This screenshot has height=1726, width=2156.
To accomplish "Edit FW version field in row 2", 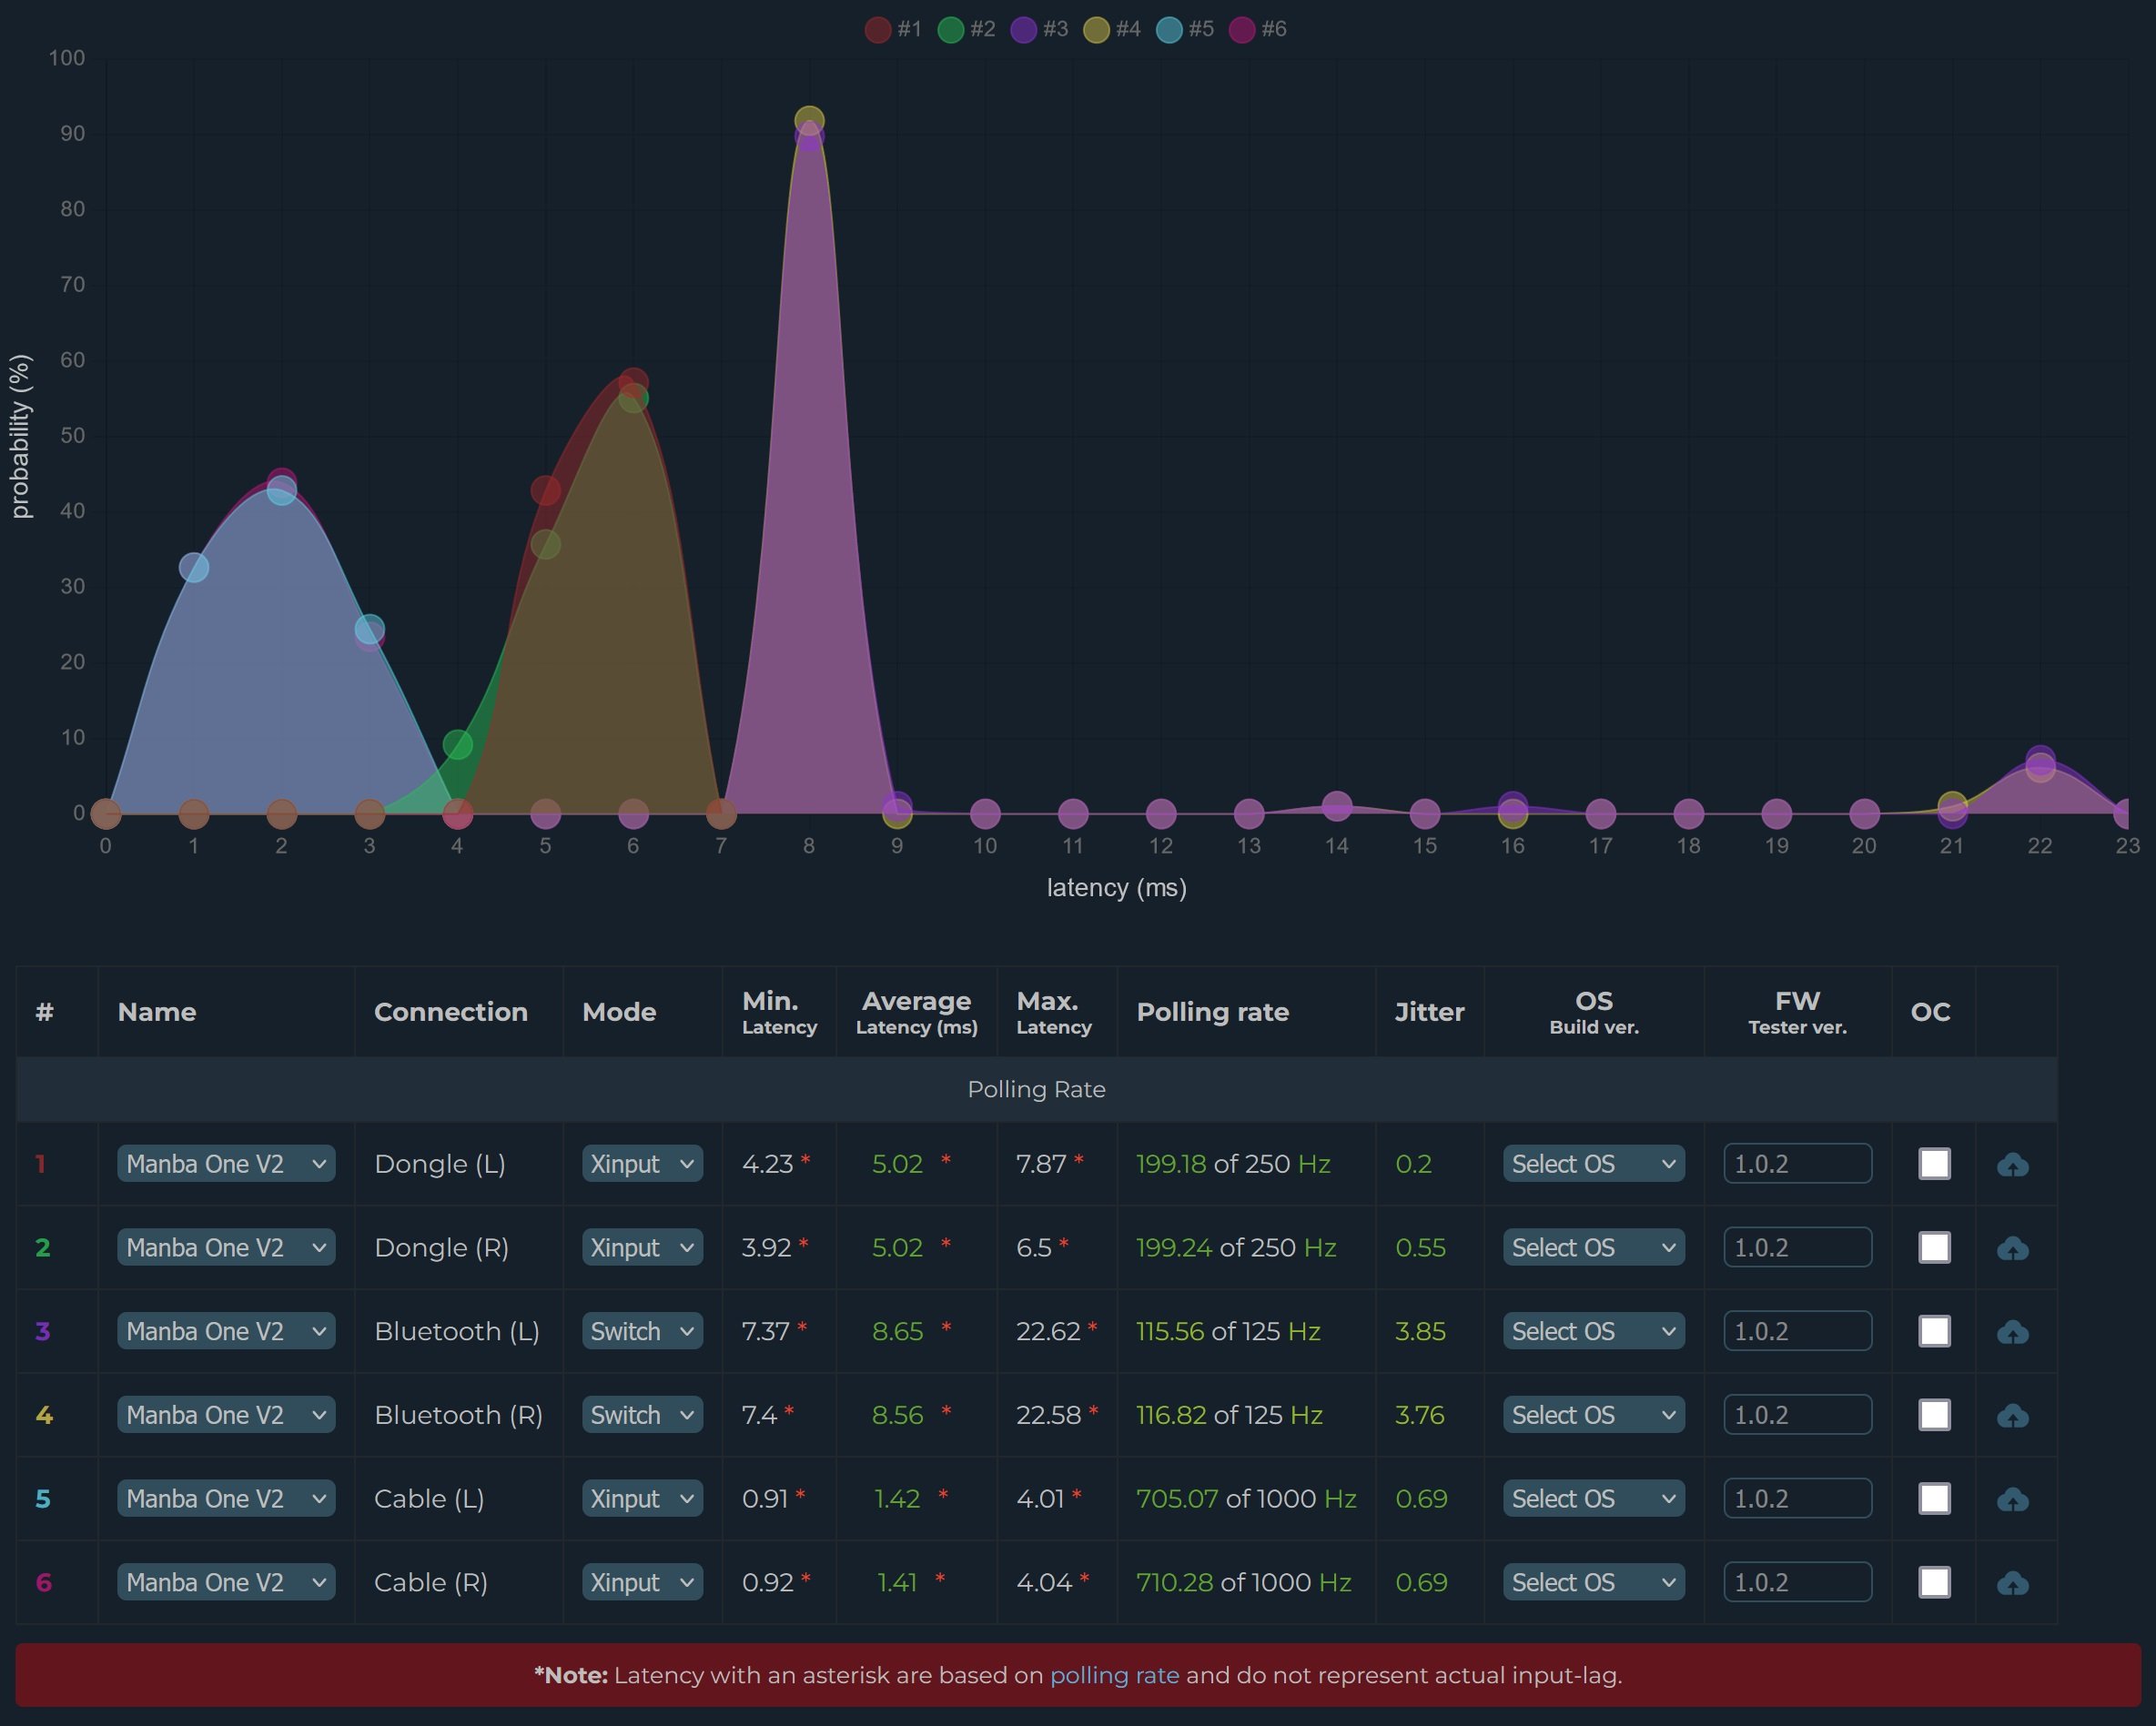I will 1797,1248.
